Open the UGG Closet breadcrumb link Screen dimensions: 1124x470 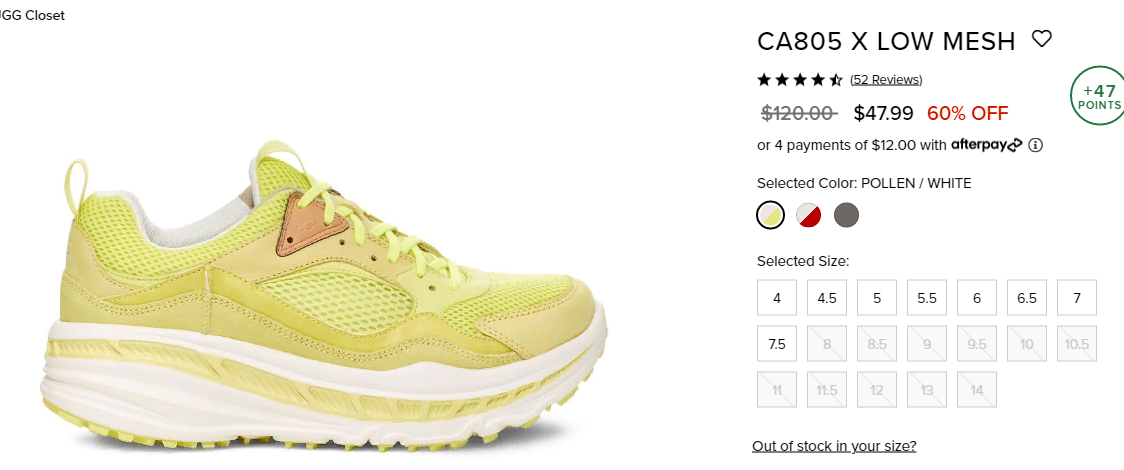32,15
